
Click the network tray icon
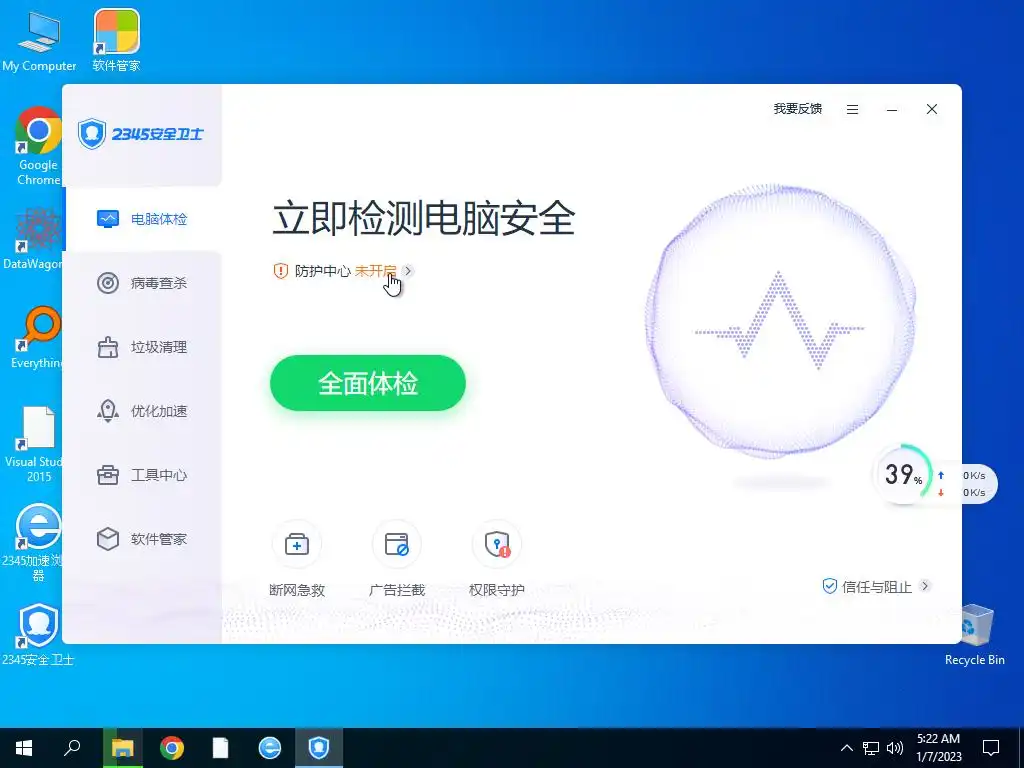871,748
